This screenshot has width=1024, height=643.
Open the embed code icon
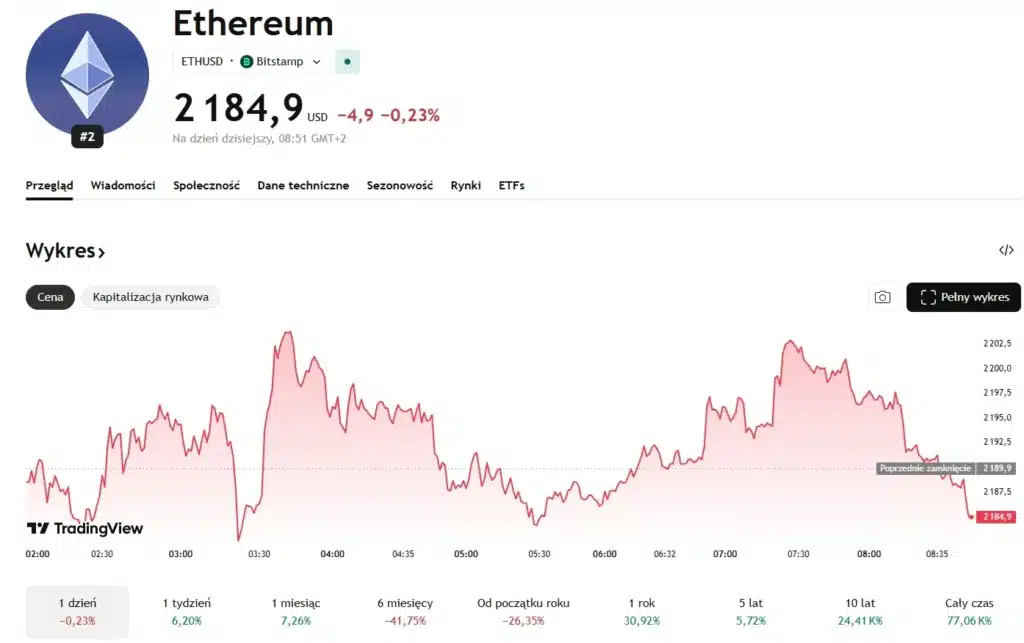pos(1006,250)
